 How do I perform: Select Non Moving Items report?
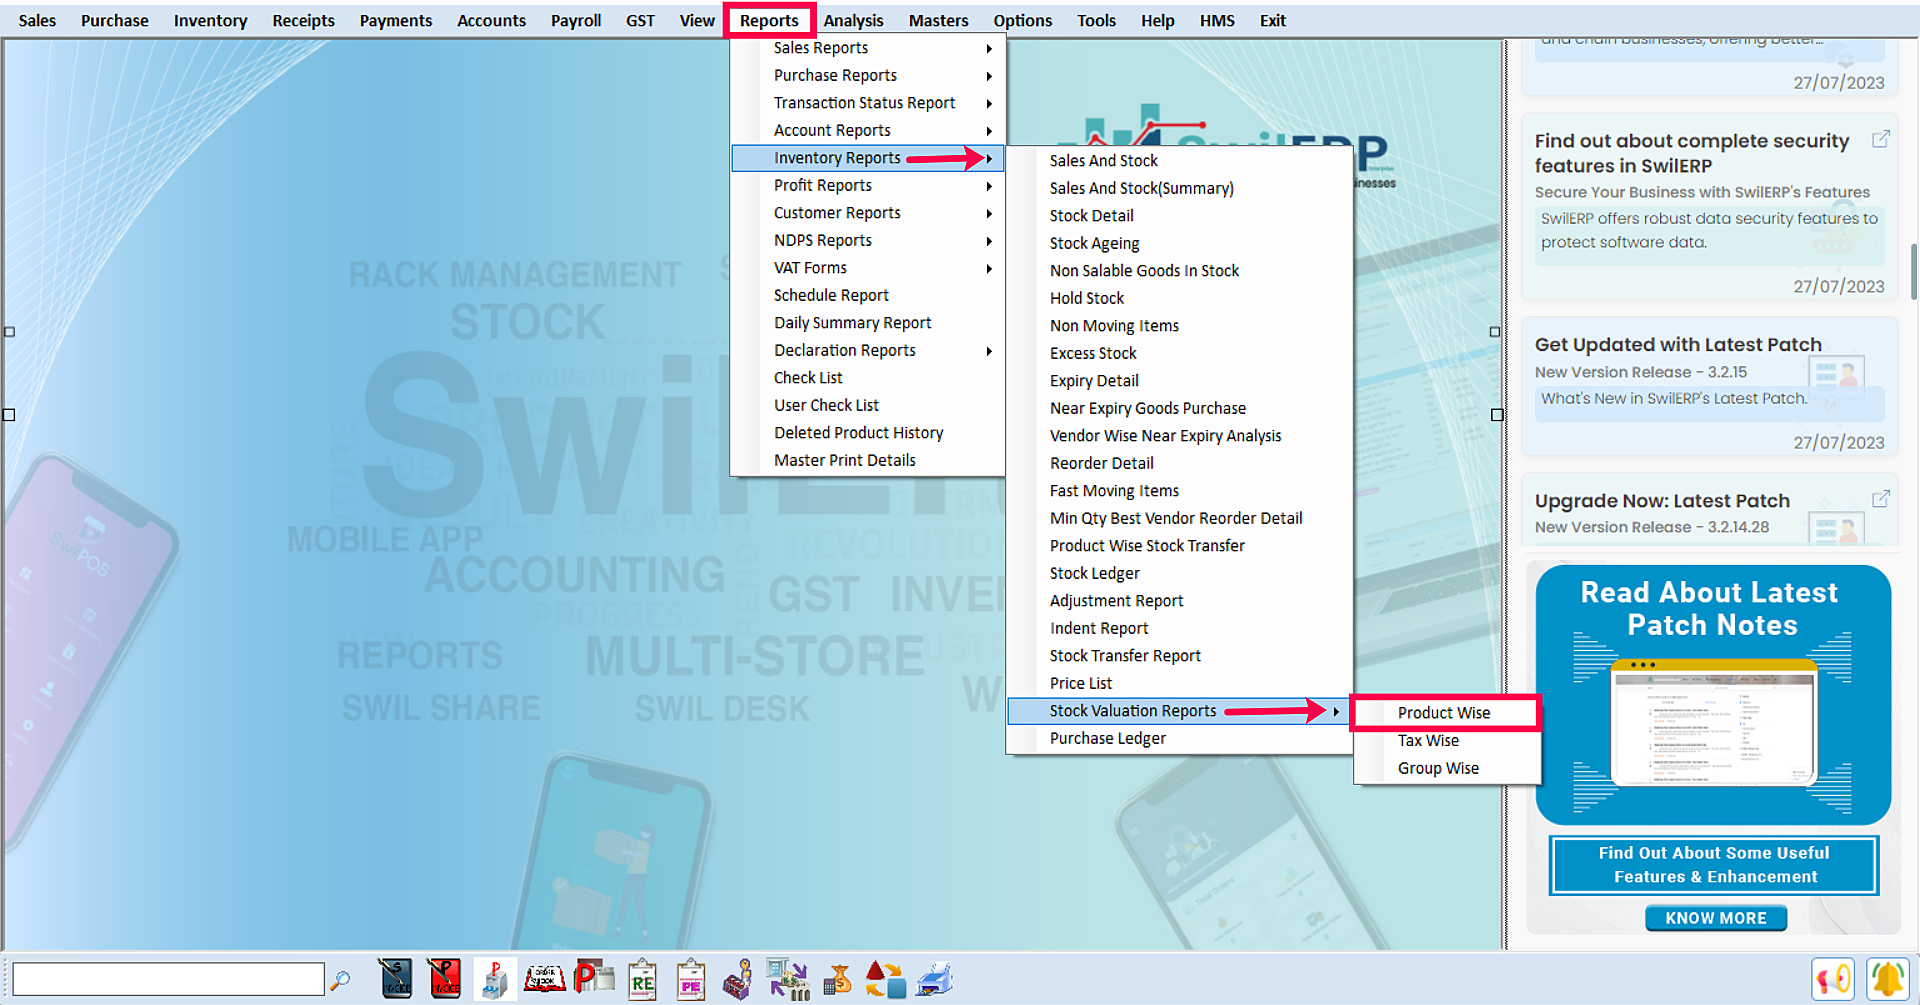[1178, 326]
